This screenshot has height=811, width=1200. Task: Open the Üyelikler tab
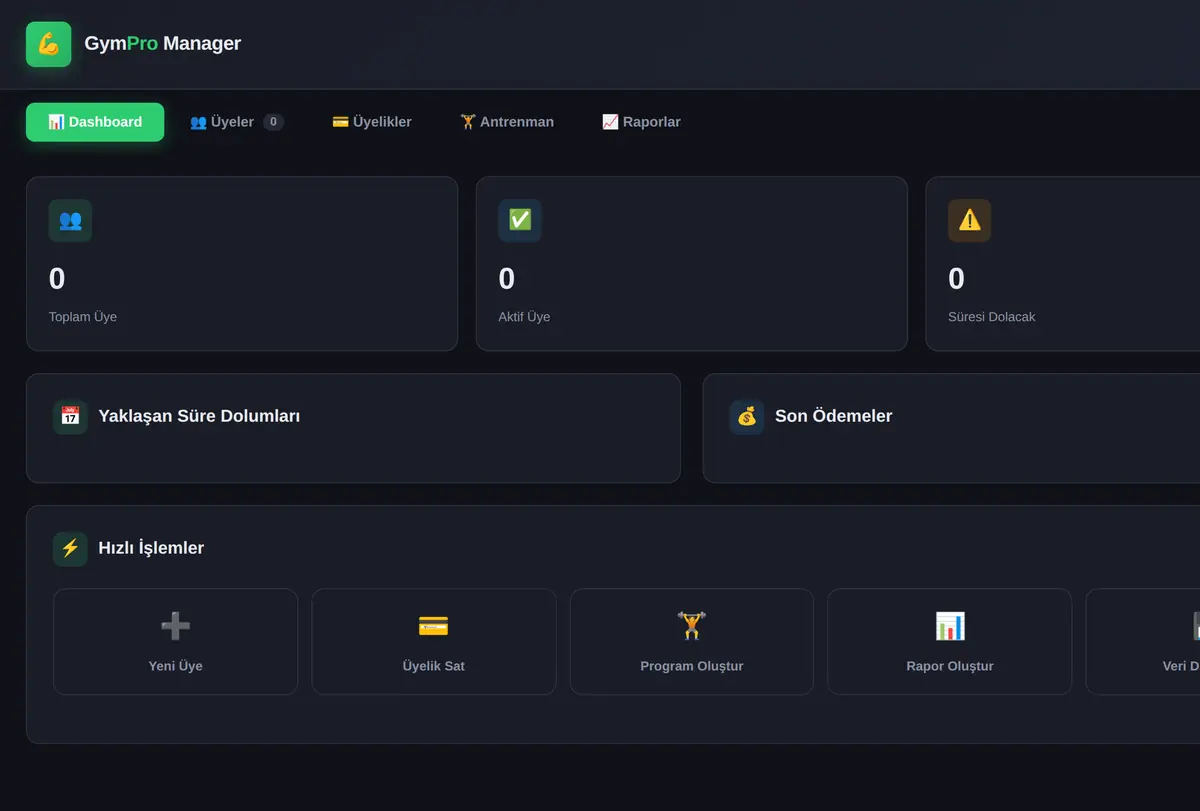(372, 122)
